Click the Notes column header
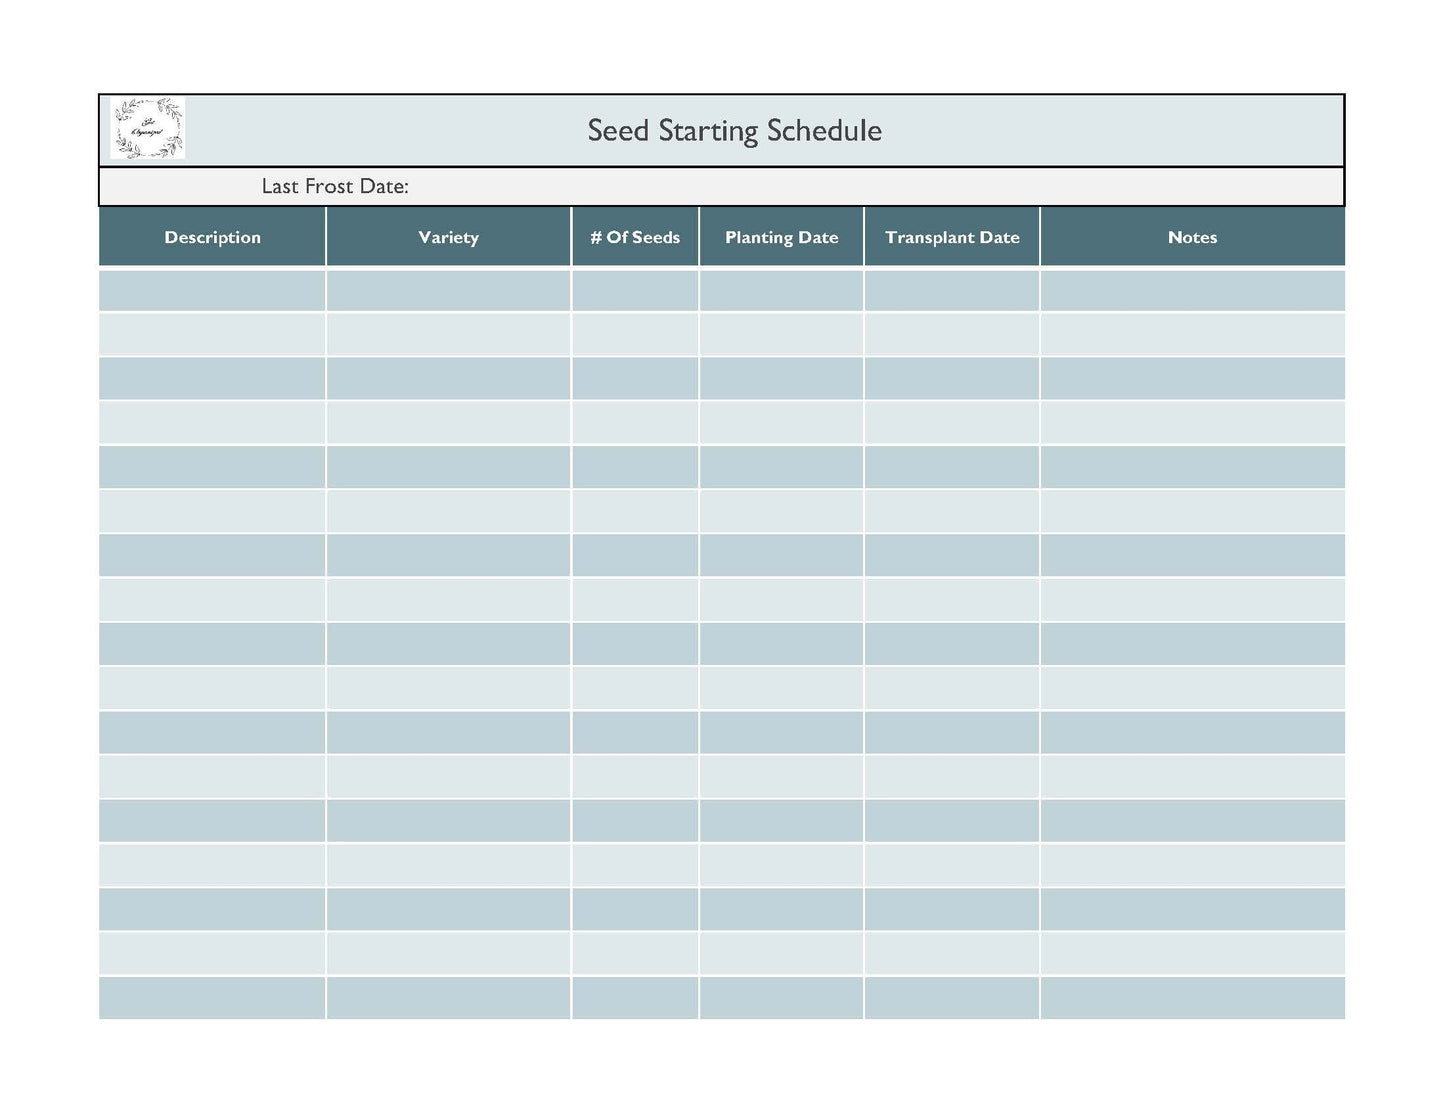 [x=1192, y=237]
